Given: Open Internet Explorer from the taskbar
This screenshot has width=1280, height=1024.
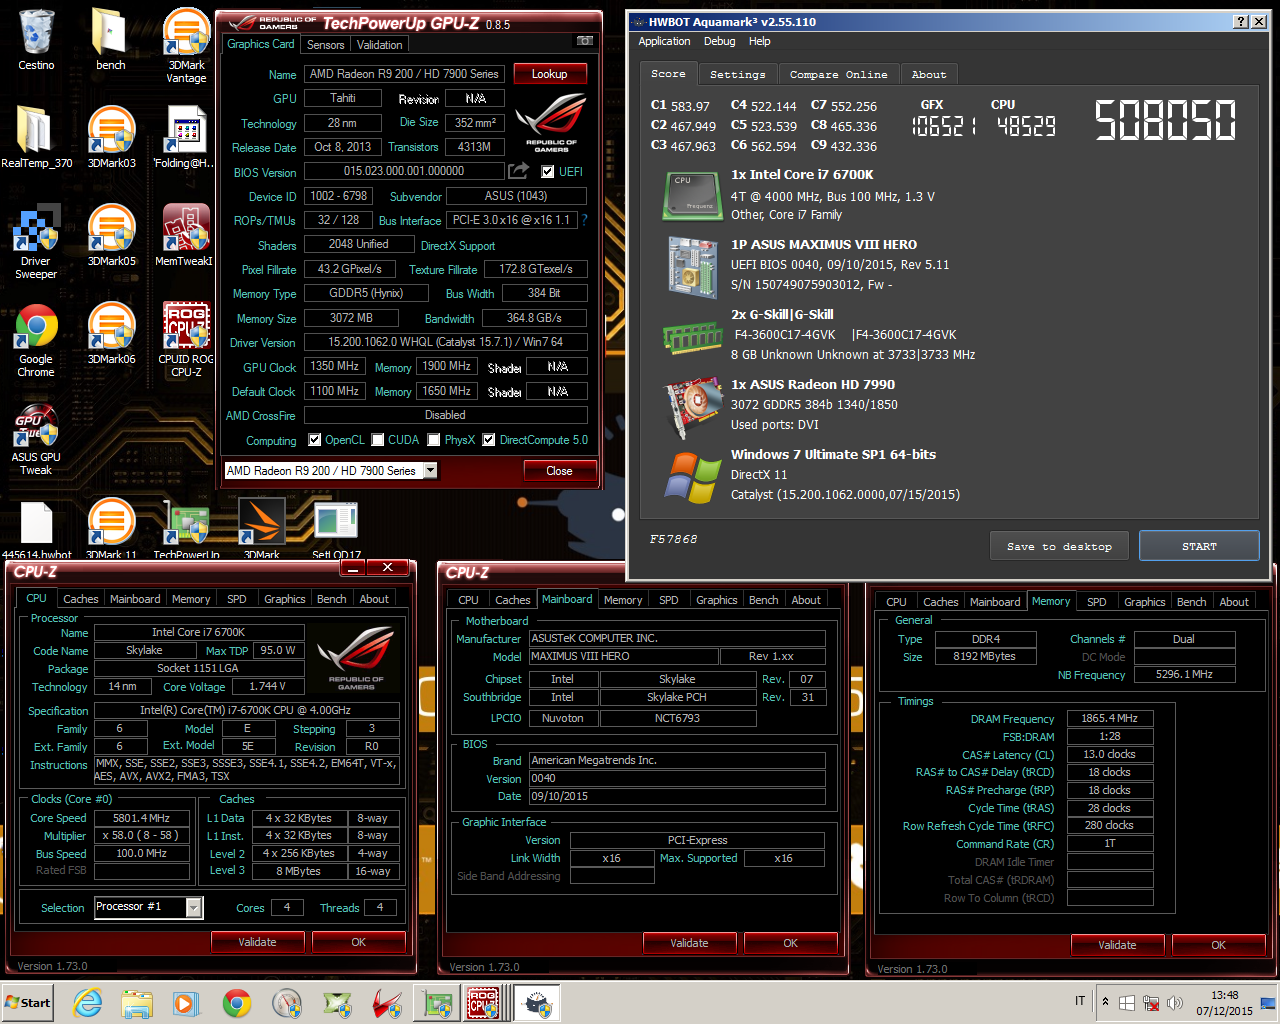Looking at the screenshot, I should 88,1003.
